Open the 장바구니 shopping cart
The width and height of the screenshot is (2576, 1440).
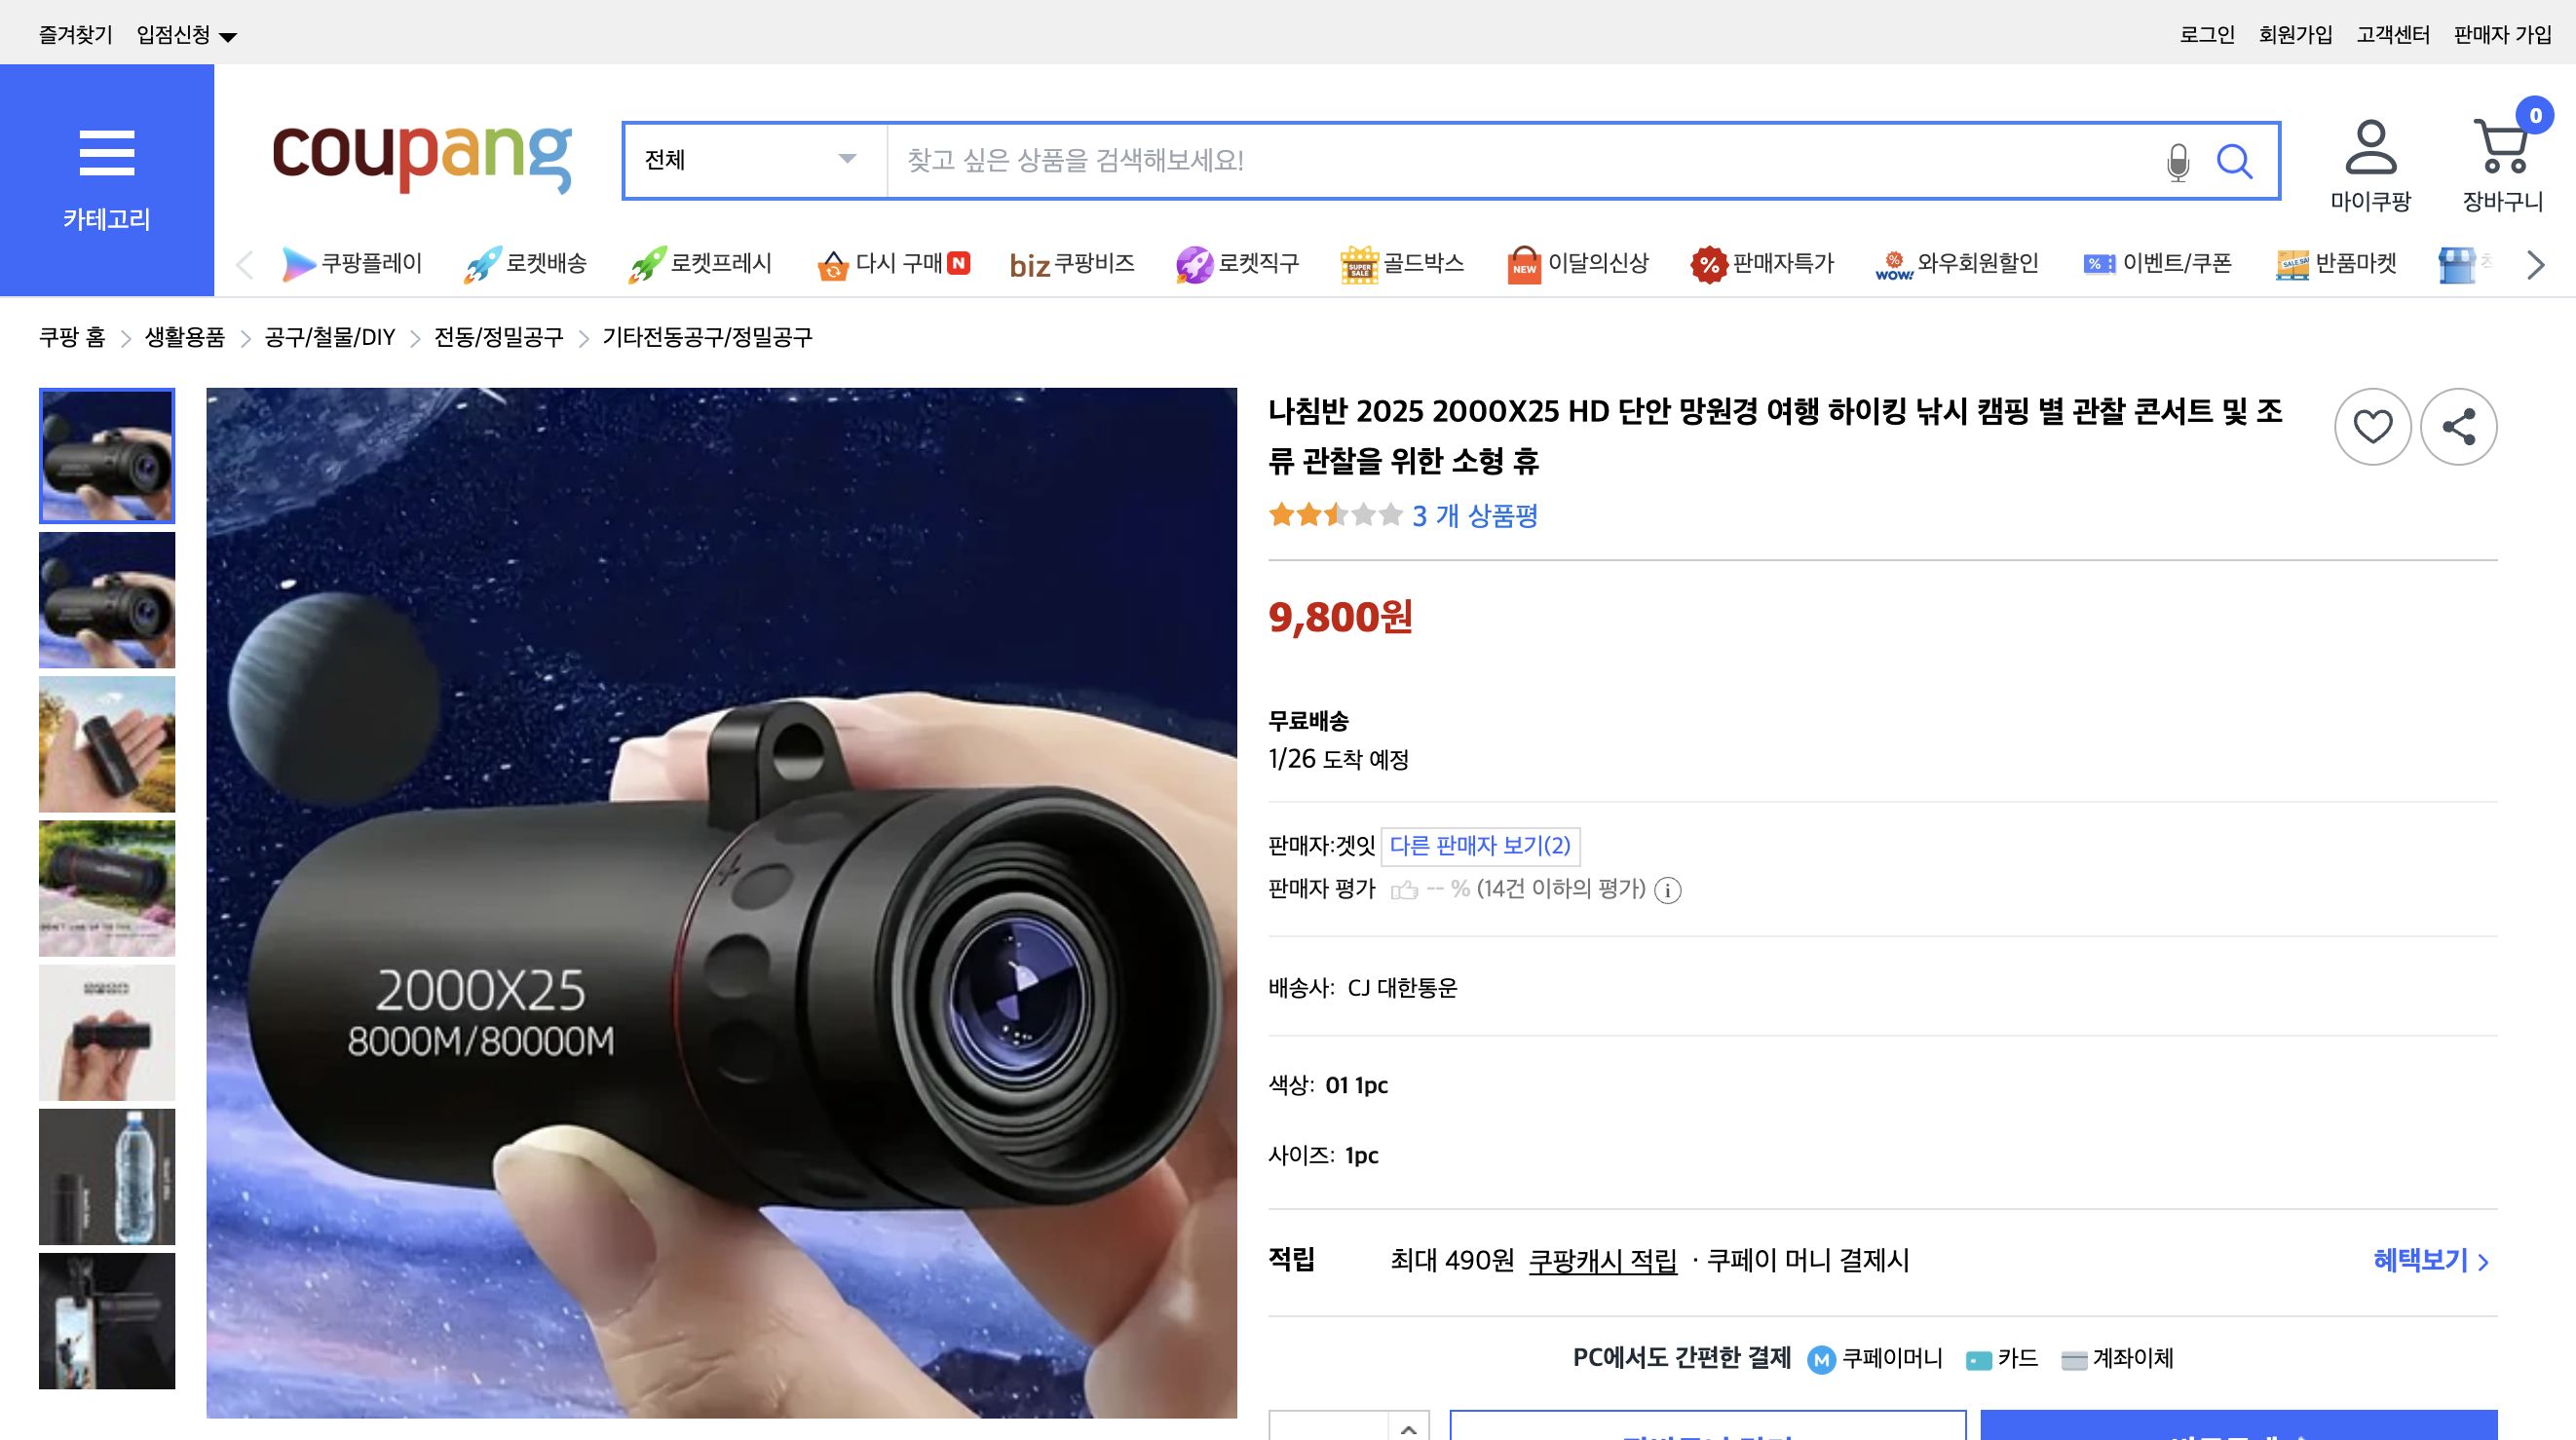point(2502,150)
